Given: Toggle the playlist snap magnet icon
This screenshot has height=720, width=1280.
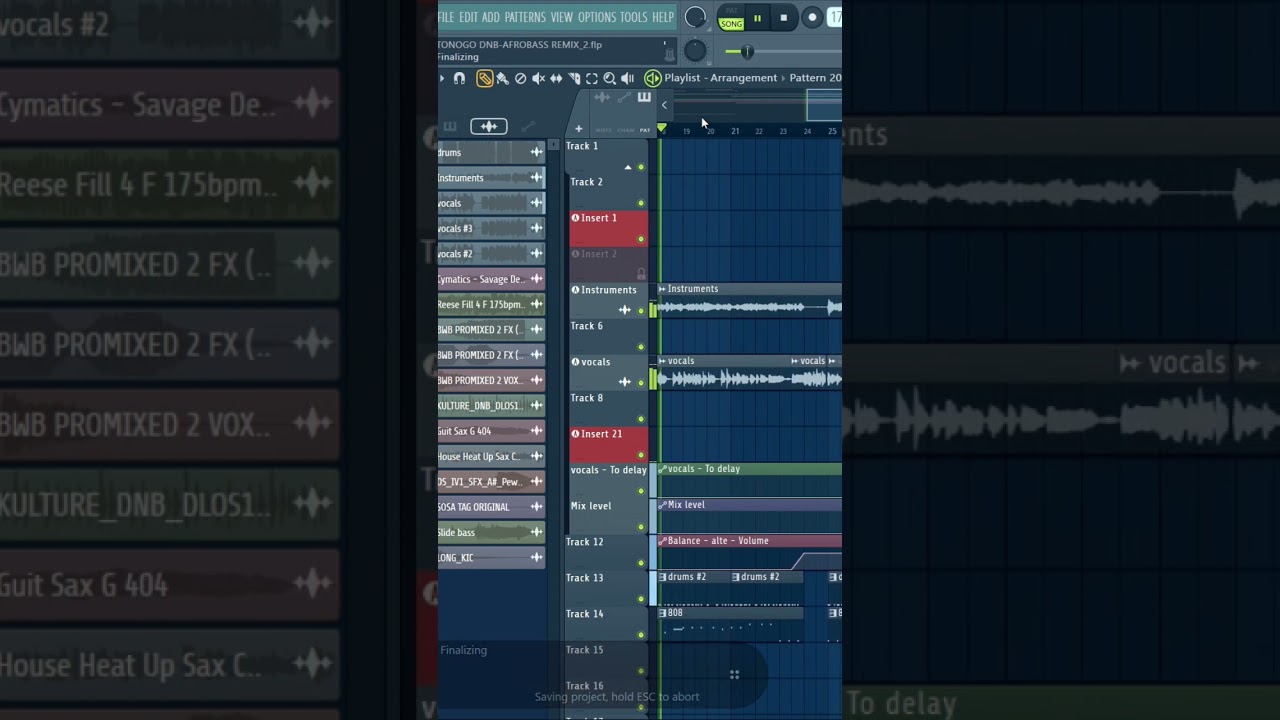Looking at the screenshot, I should pyautogui.click(x=459, y=78).
